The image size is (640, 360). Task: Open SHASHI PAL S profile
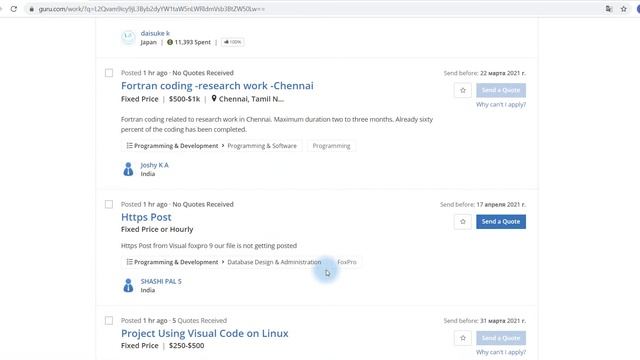click(x=161, y=281)
